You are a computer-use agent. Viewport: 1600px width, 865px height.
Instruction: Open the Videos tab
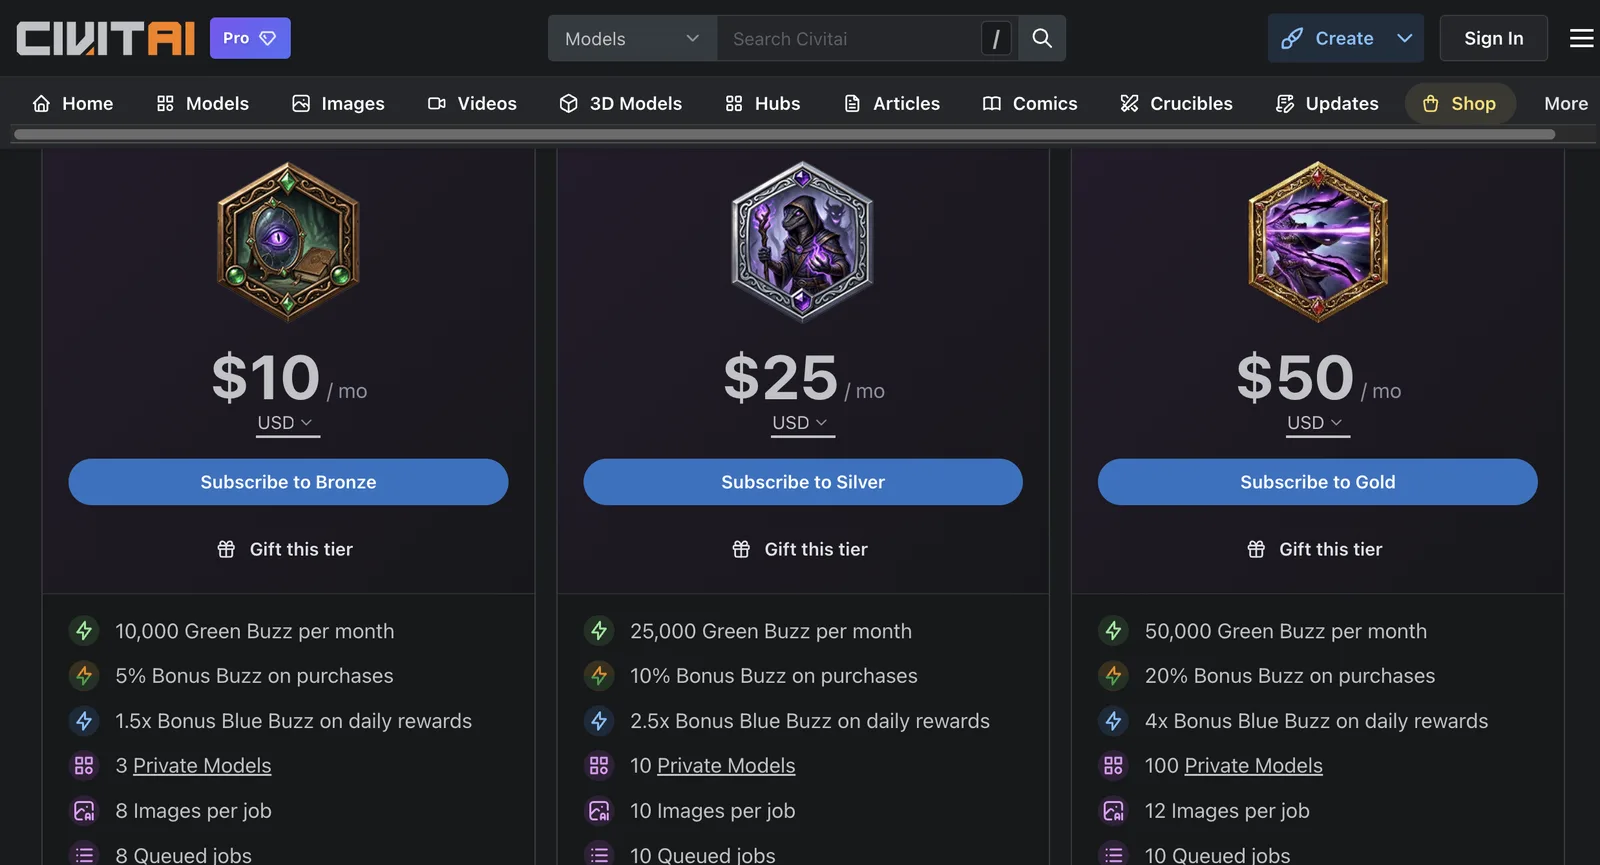click(x=472, y=103)
